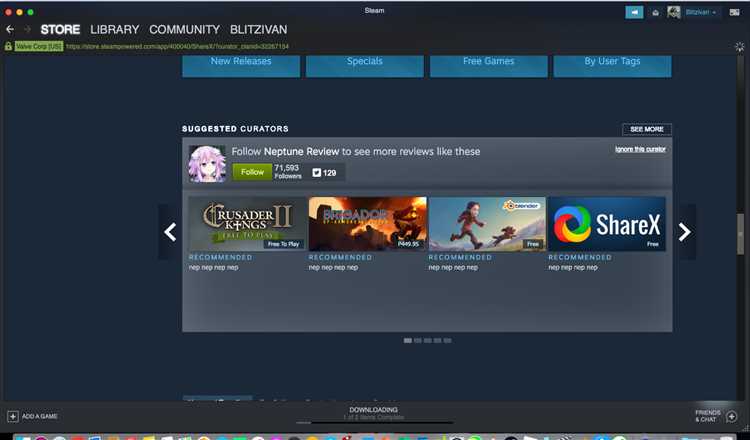Click the page vertical scrollbar thumb
The image size is (750, 440).
click(x=741, y=234)
